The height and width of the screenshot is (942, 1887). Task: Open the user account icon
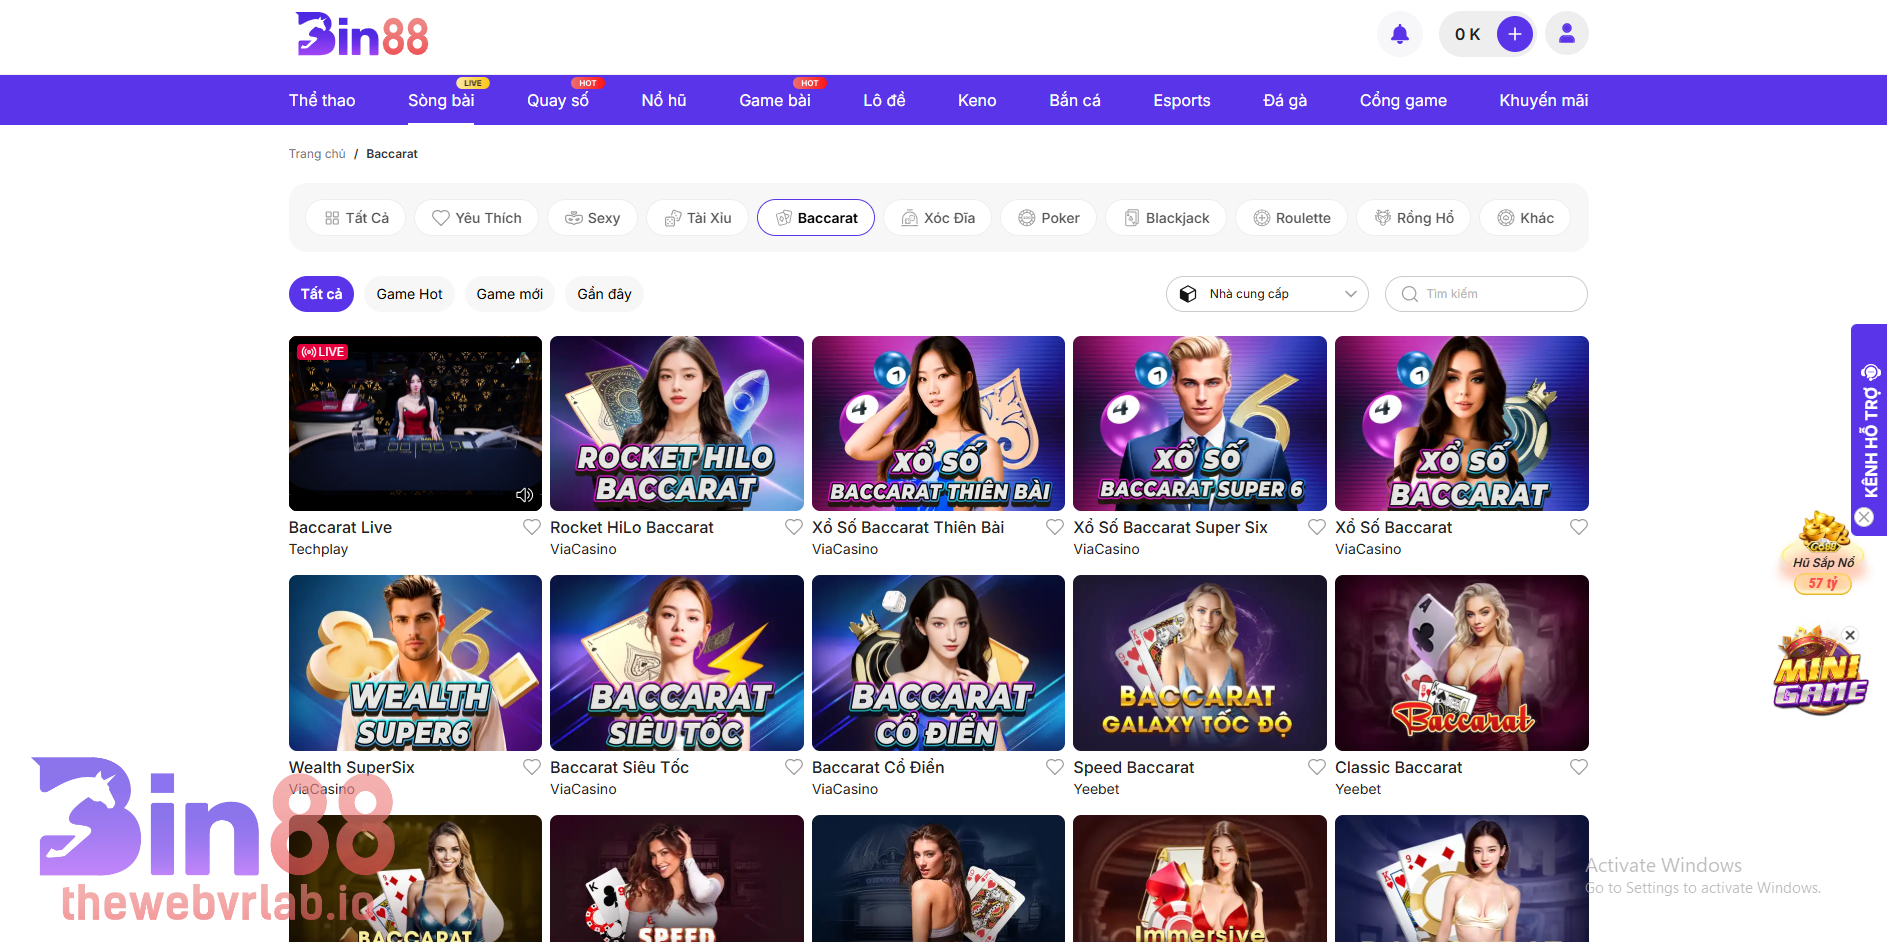pyautogui.click(x=1566, y=33)
